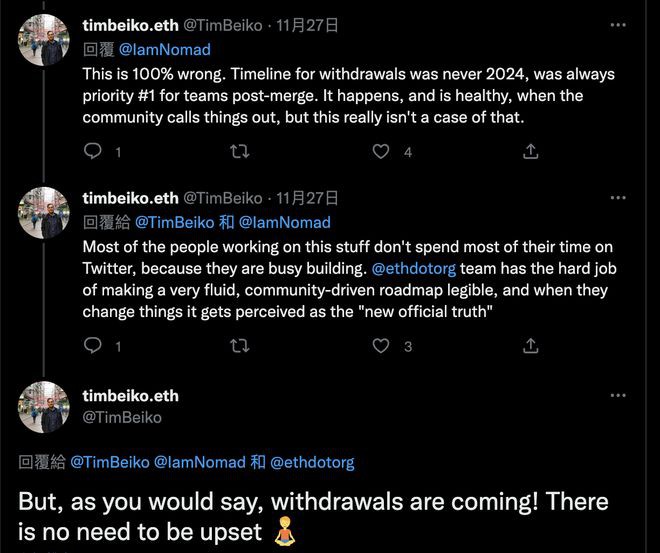
Task: Open timbeiko.eth name on second tweet
Action: point(130,198)
